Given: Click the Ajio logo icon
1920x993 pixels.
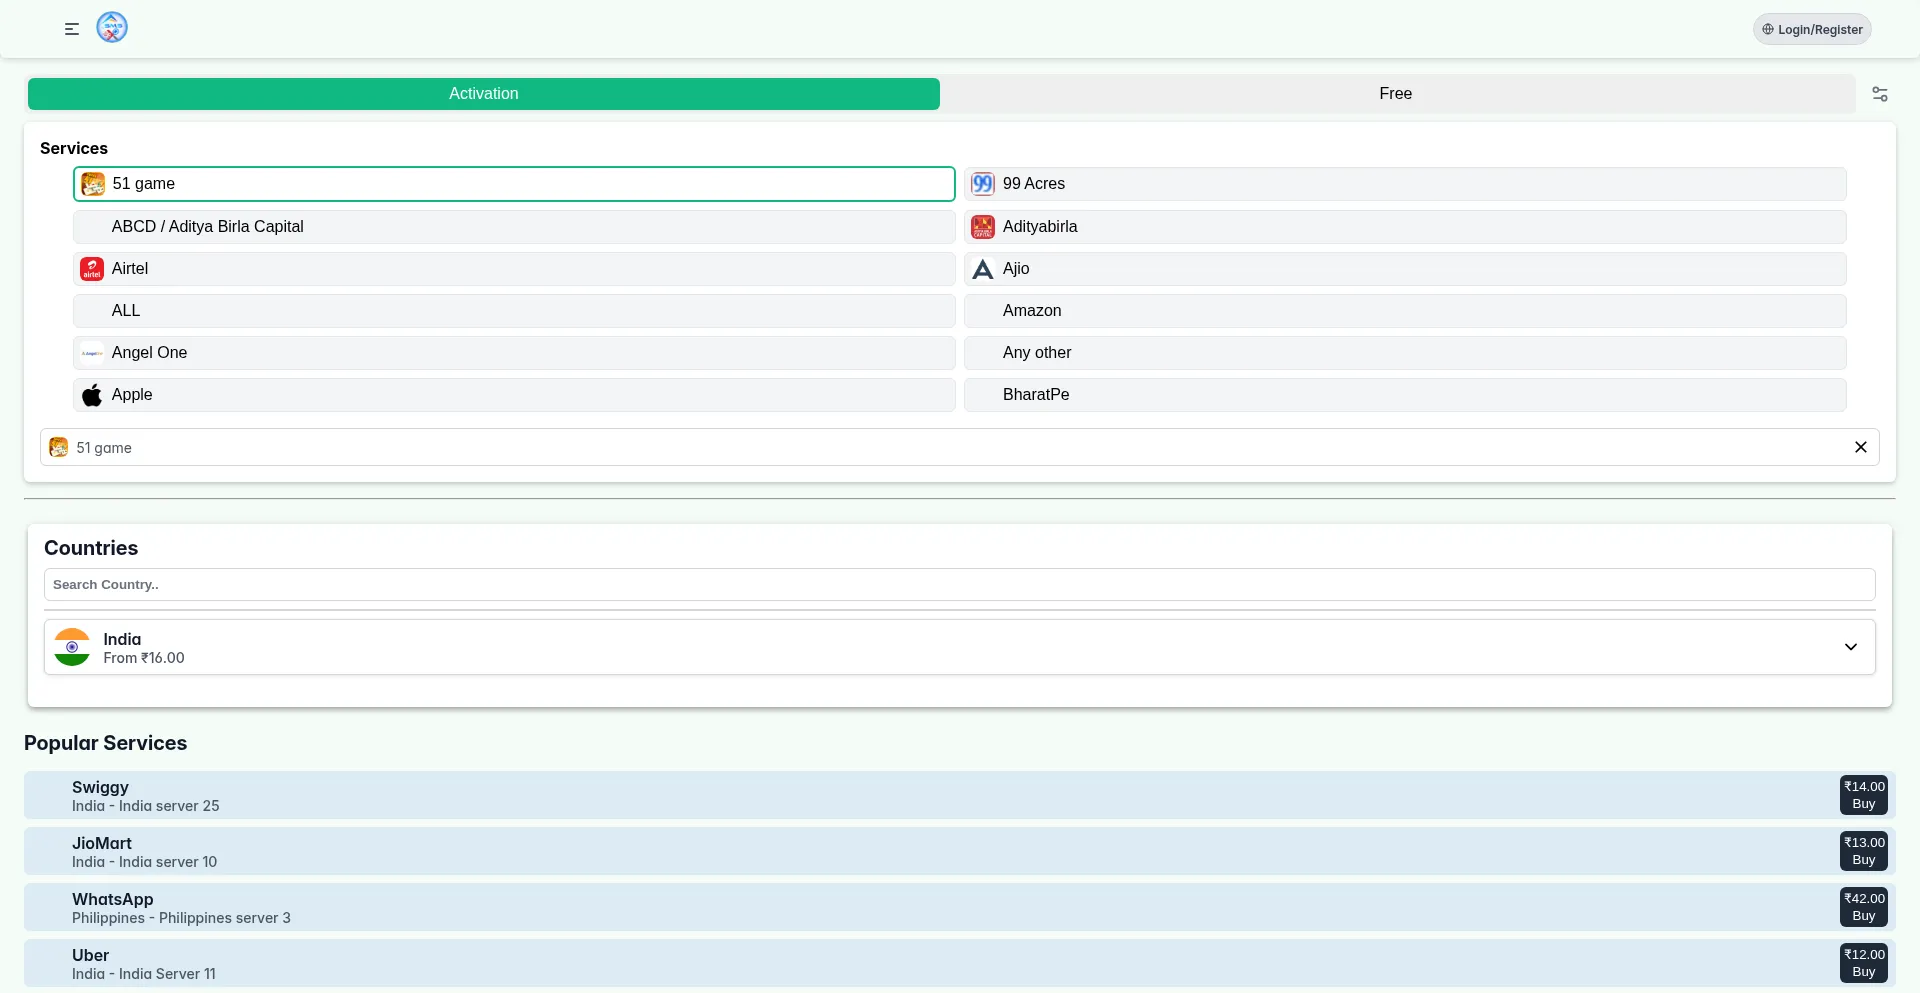Looking at the screenshot, I should pos(983,269).
